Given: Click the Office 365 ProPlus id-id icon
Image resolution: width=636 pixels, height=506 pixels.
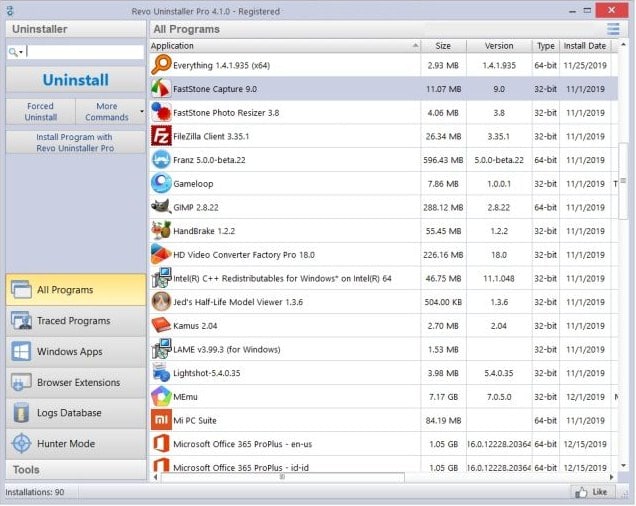Looking at the screenshot, I should (x=161, y=465).
